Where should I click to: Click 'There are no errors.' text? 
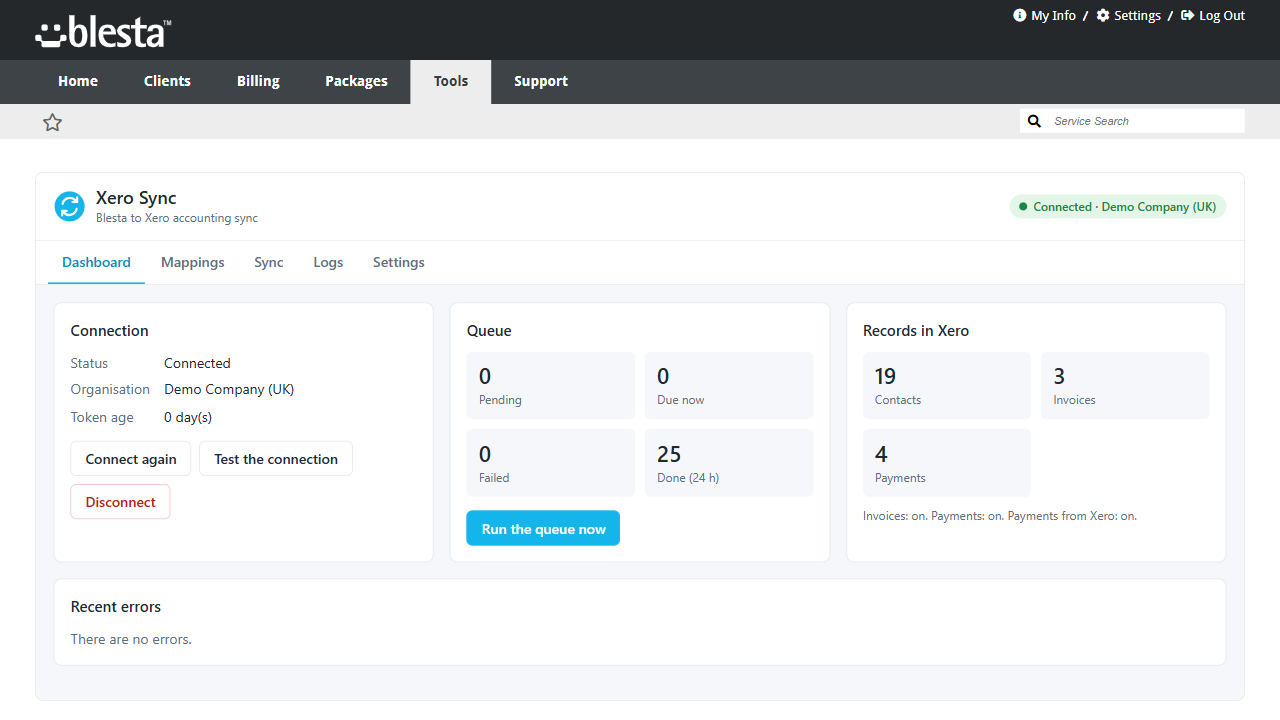[131, 639]
